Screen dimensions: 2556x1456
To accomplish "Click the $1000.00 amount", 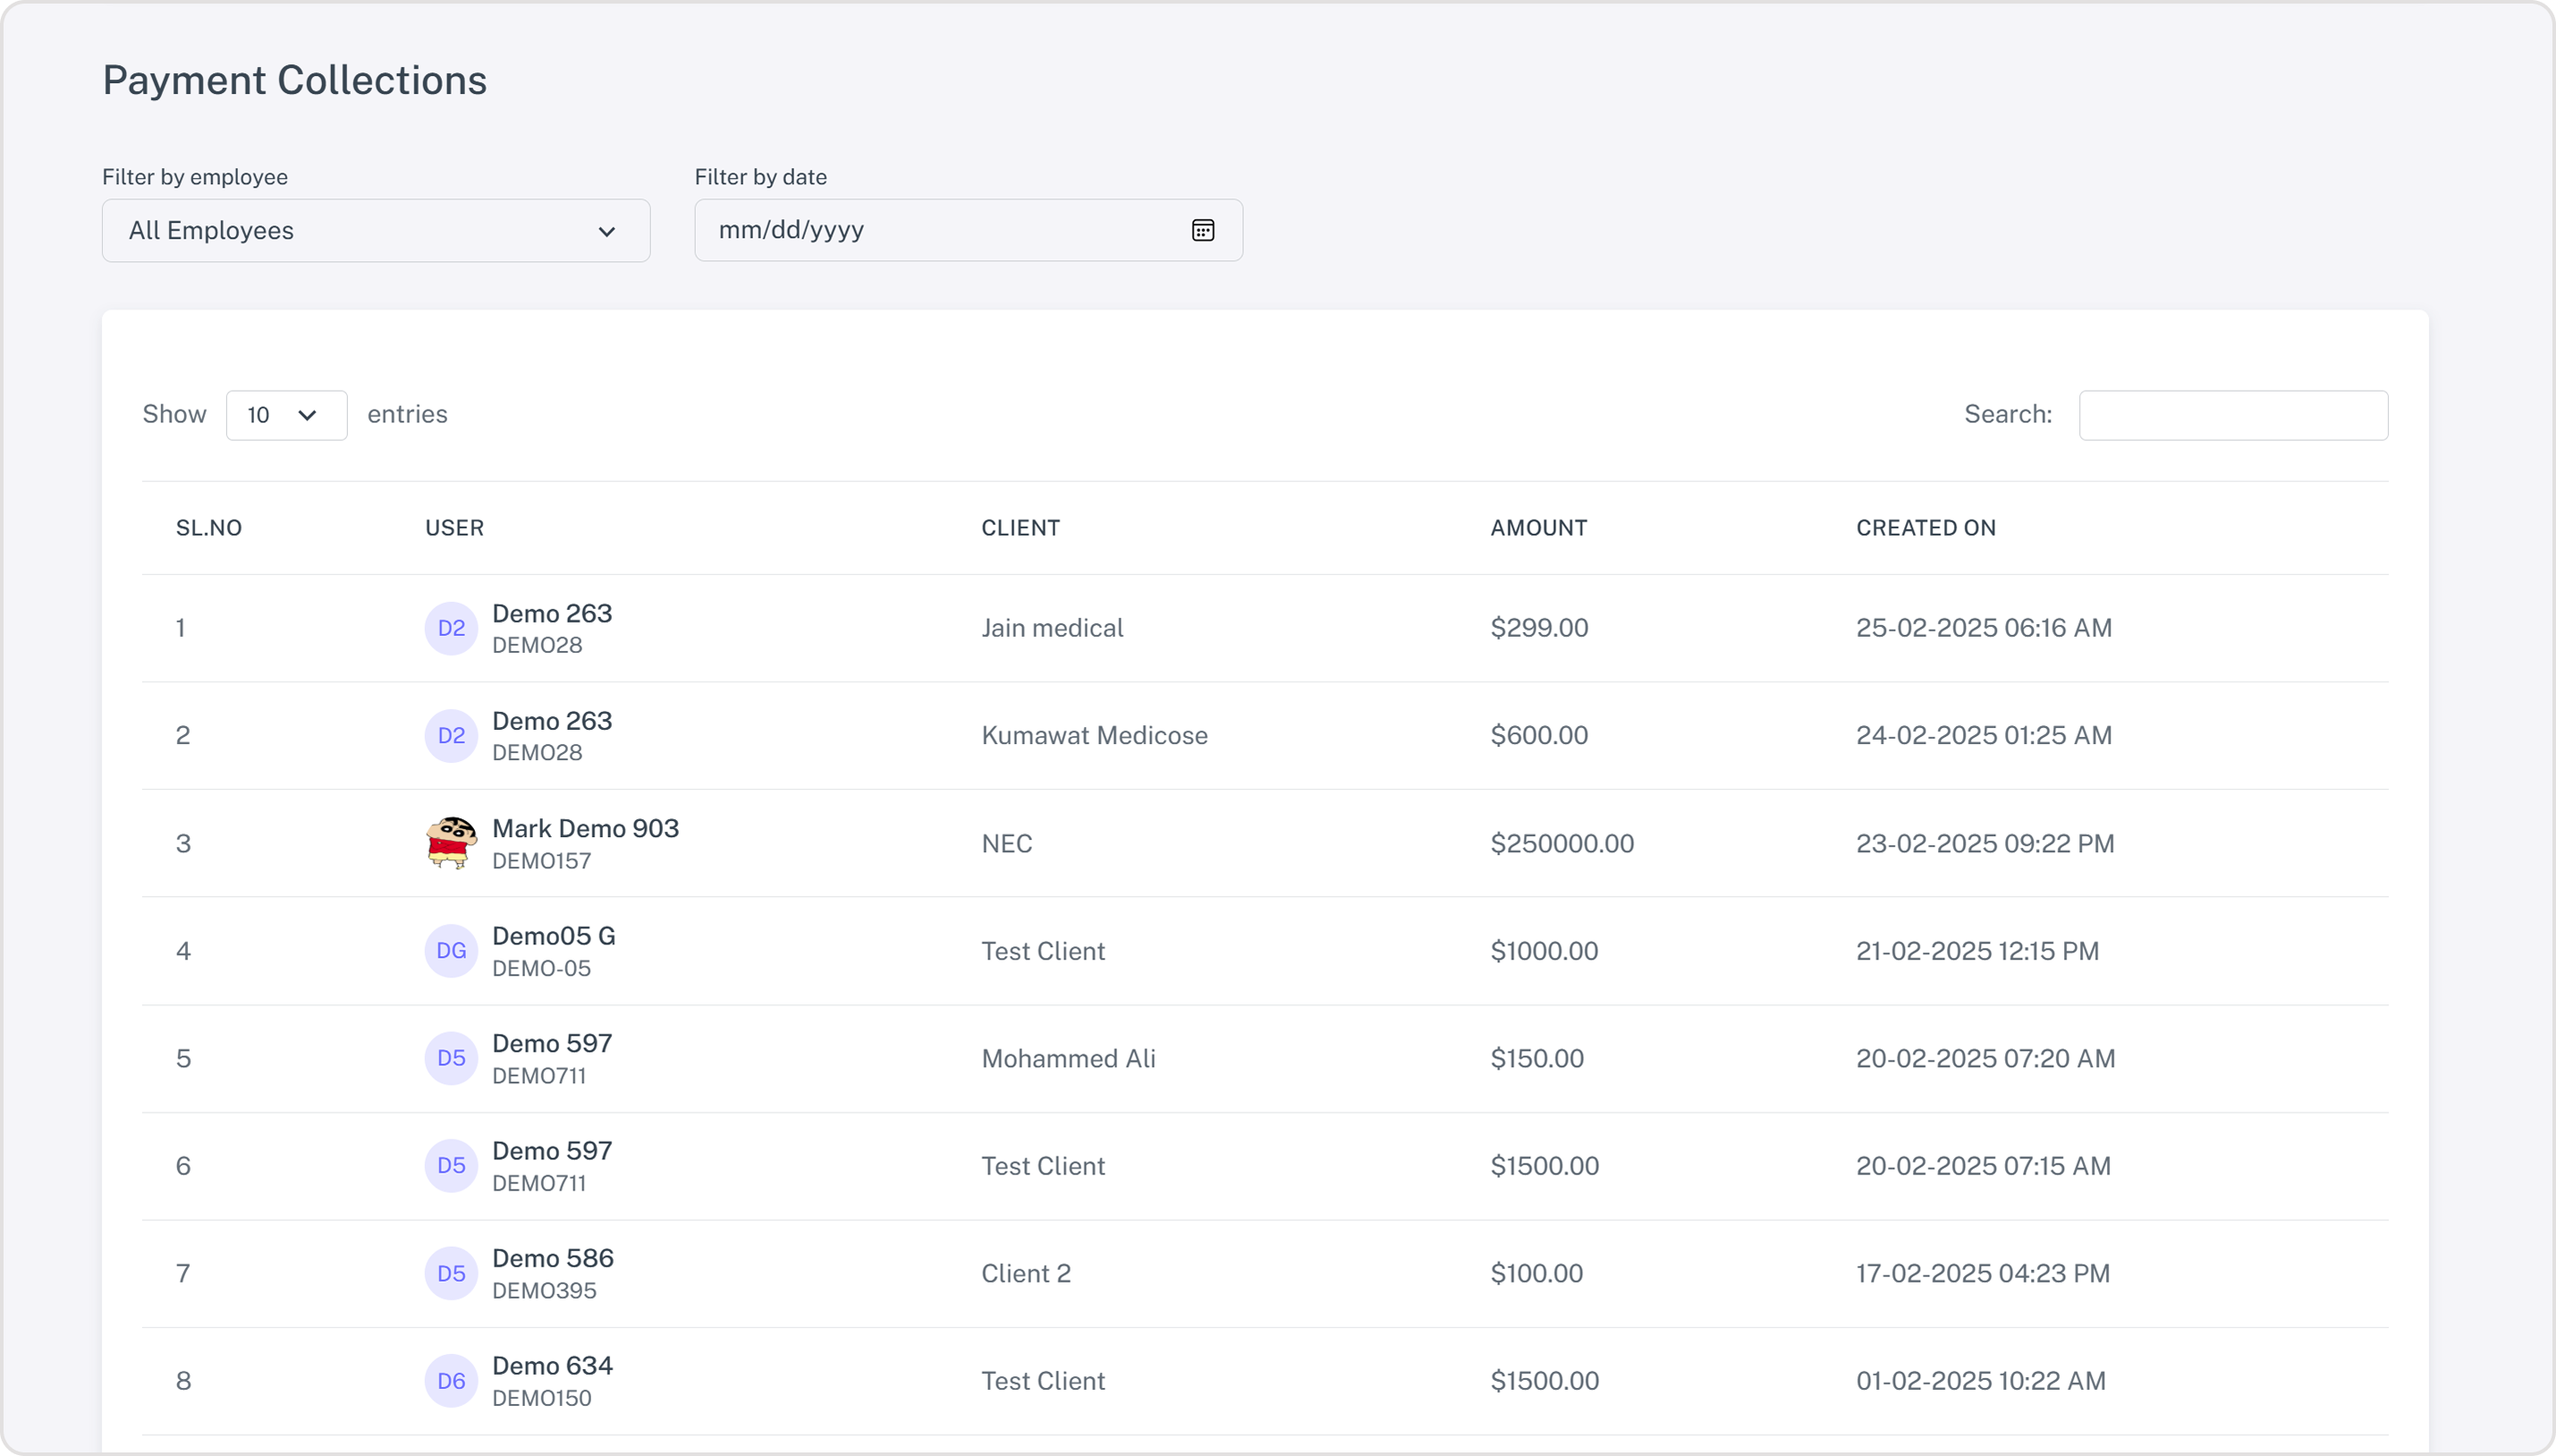I will [1544, 951].
